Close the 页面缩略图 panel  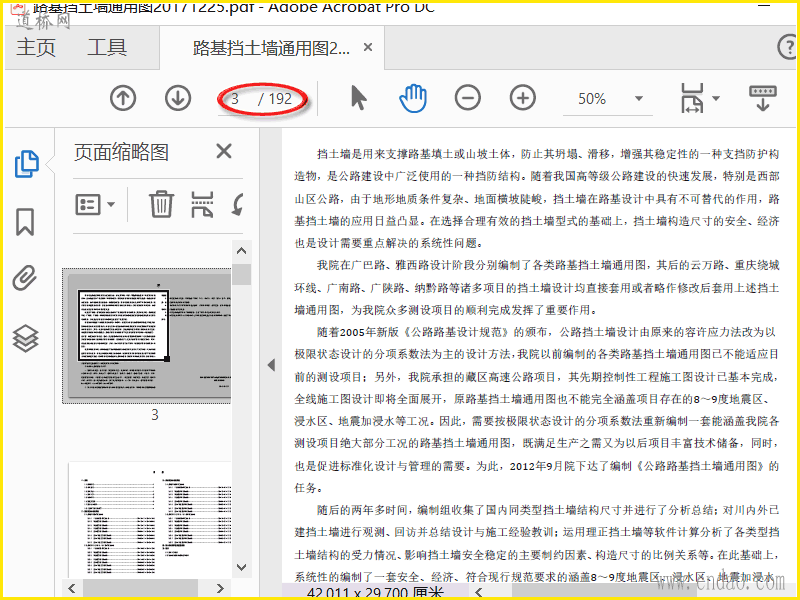pyautogui.click(x=224, y=152)
